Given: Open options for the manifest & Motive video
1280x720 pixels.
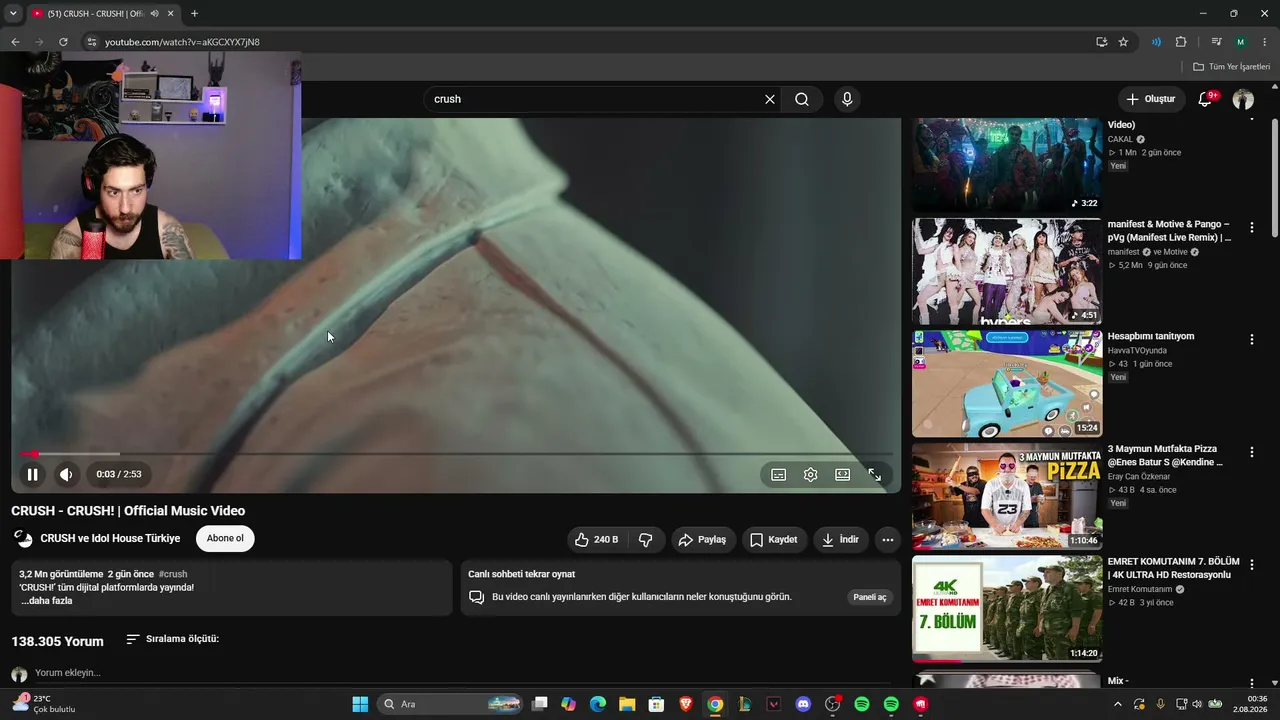Looking at the screenshot, I should (1251, 228).
